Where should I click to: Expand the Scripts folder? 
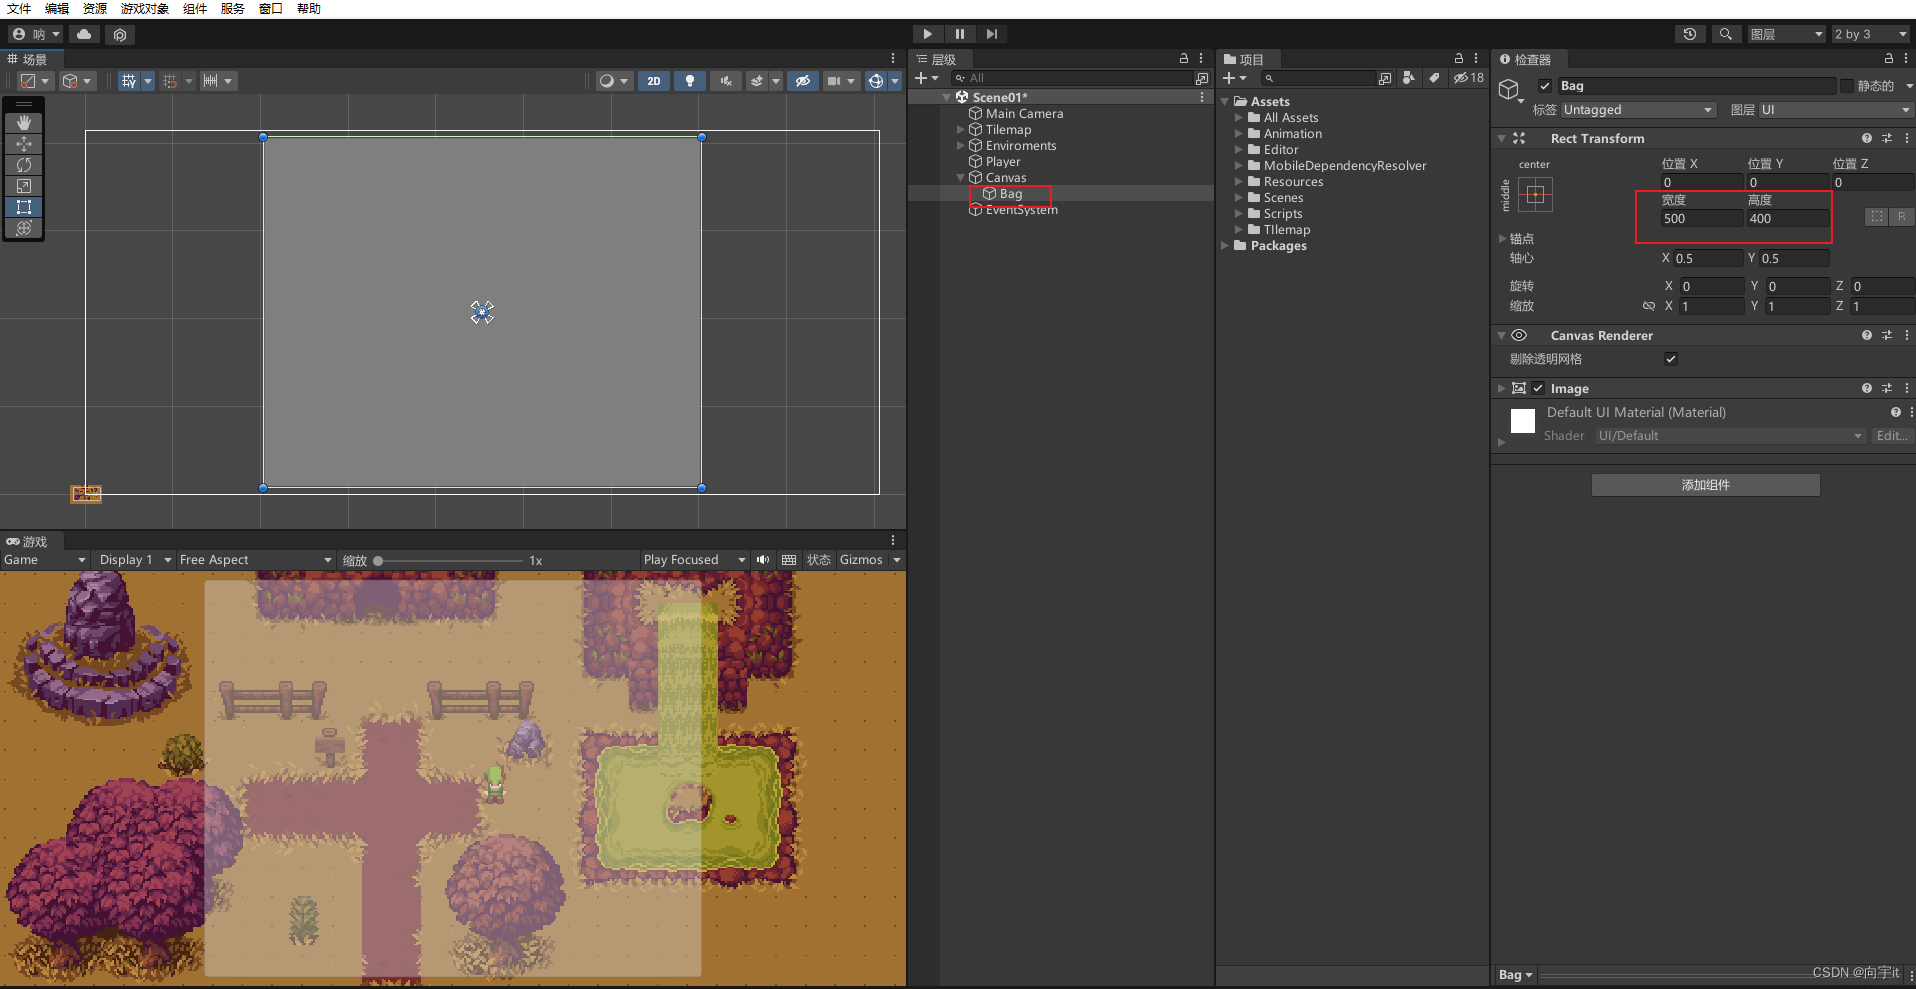(x=1239, y=214)
